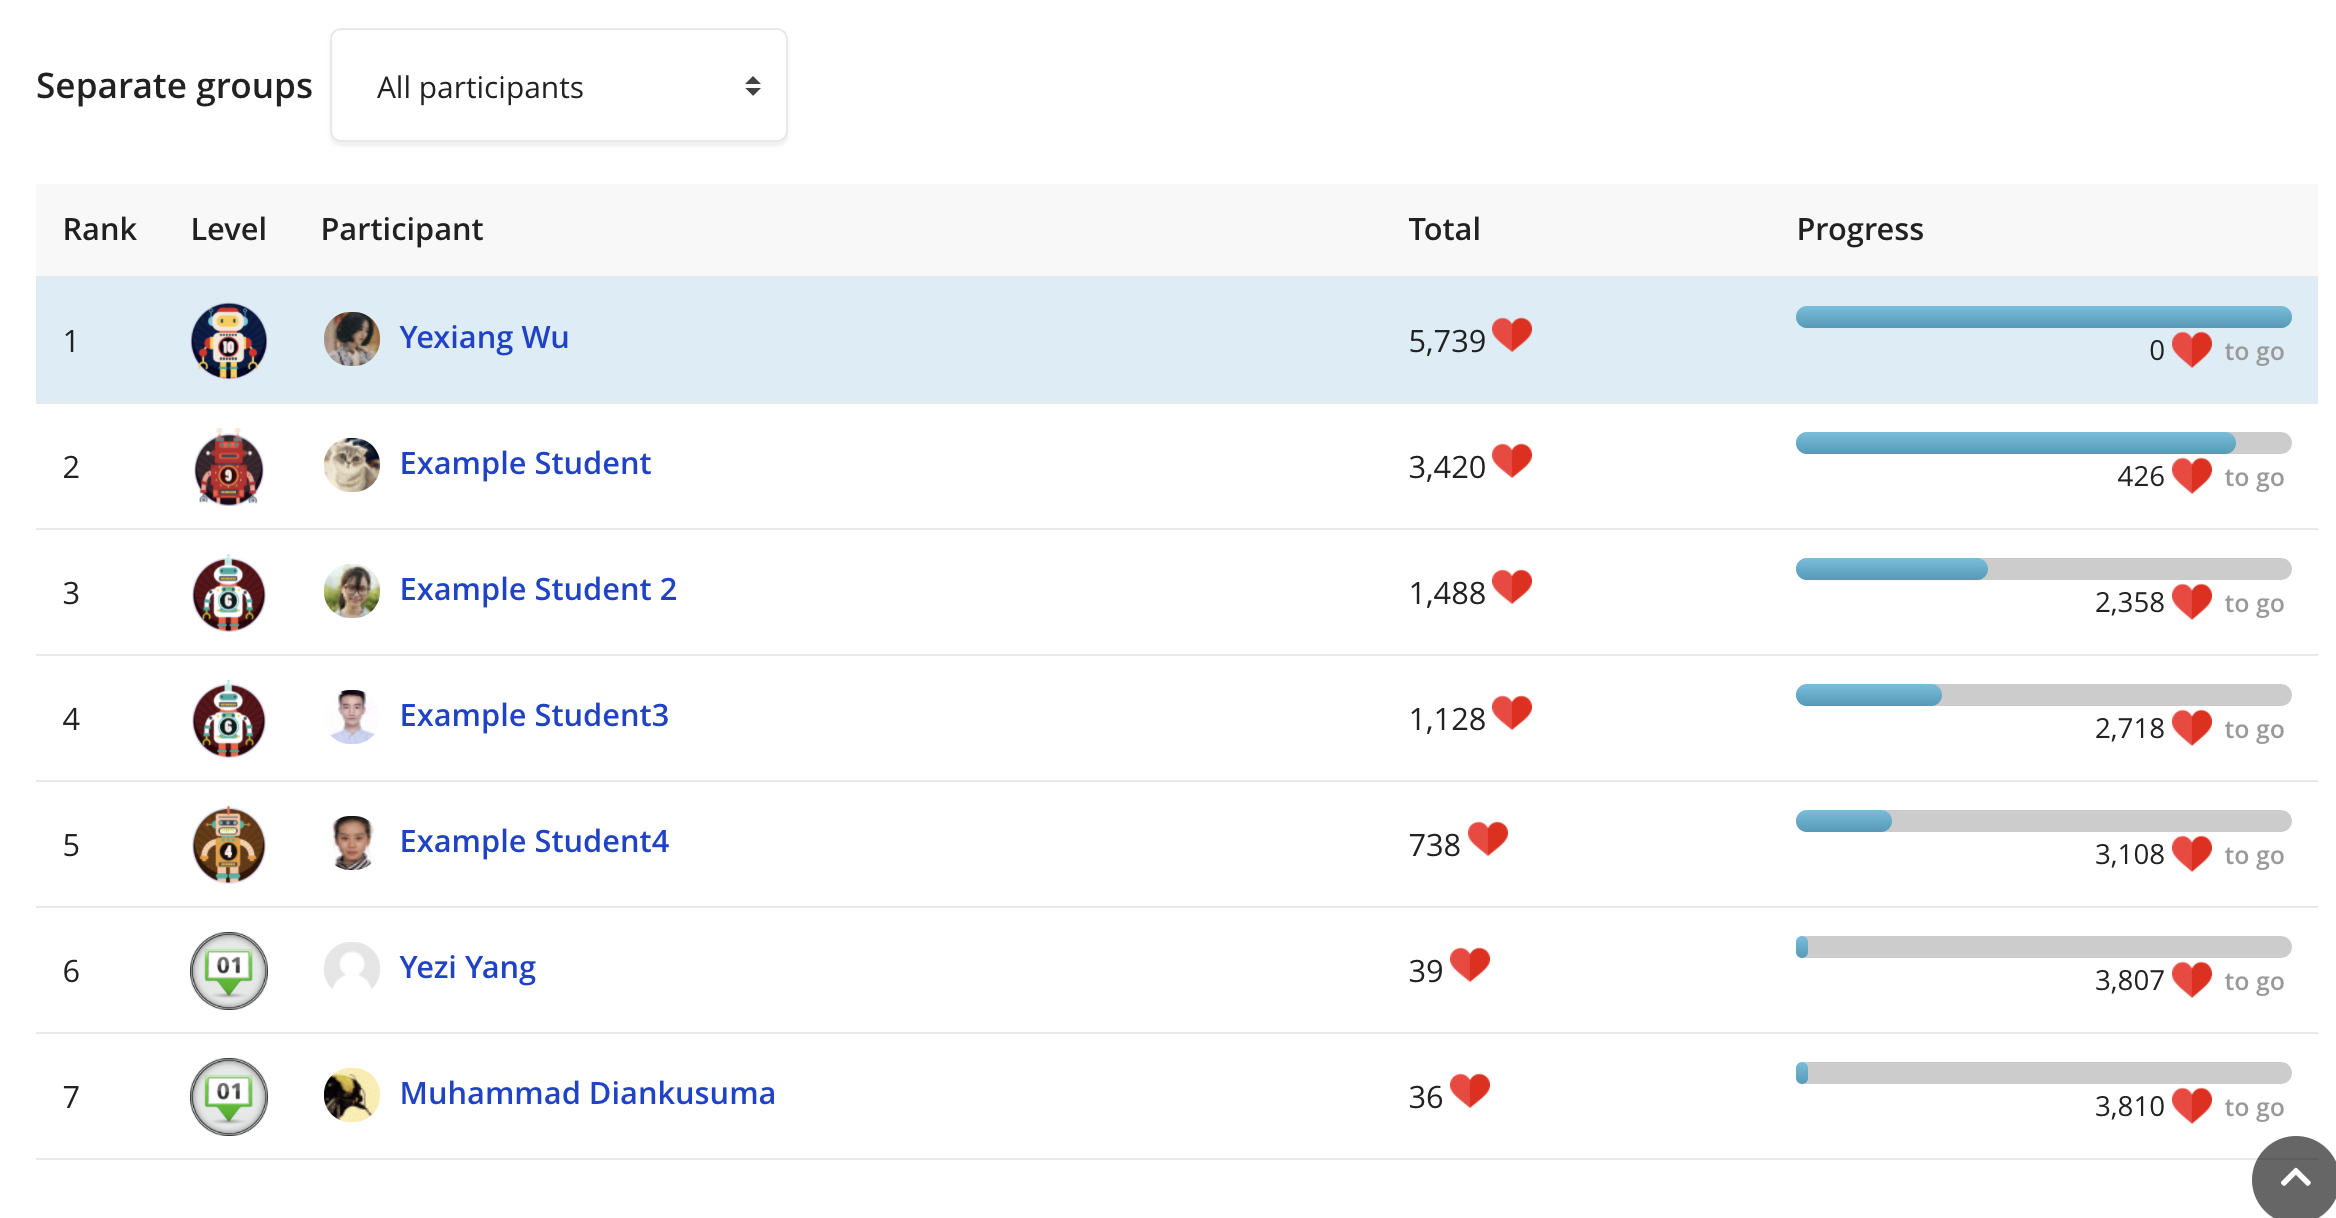Click Yexiang Wu's profile avatar
The width and height of the screenshot is (2336, 1218).
[352, 339]
